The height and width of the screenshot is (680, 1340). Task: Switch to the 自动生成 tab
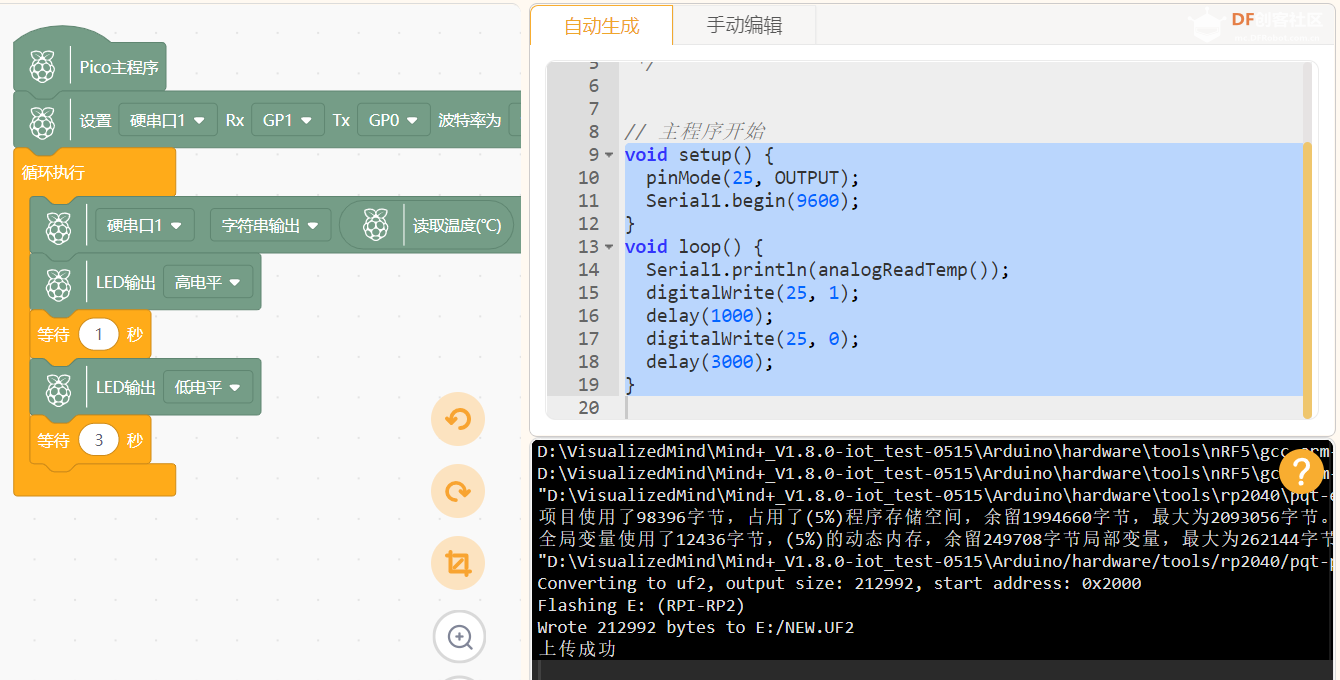click(x=602, y=26)
